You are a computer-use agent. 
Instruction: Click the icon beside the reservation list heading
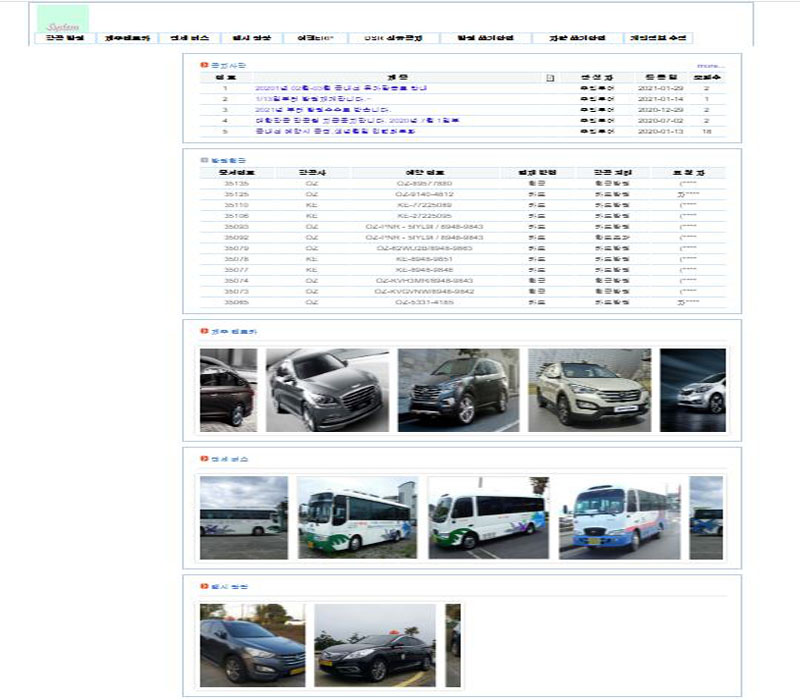click(x=204, y=160)
